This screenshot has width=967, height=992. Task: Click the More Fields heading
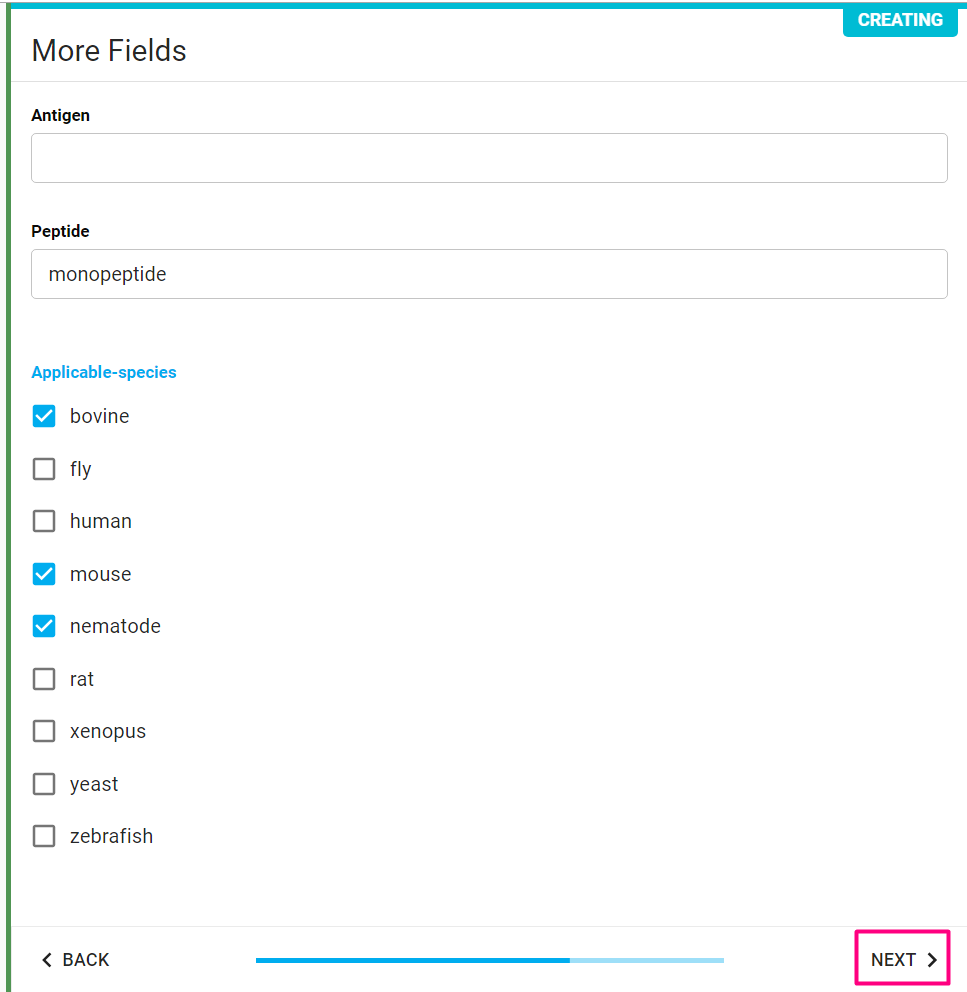pos(109,51)
